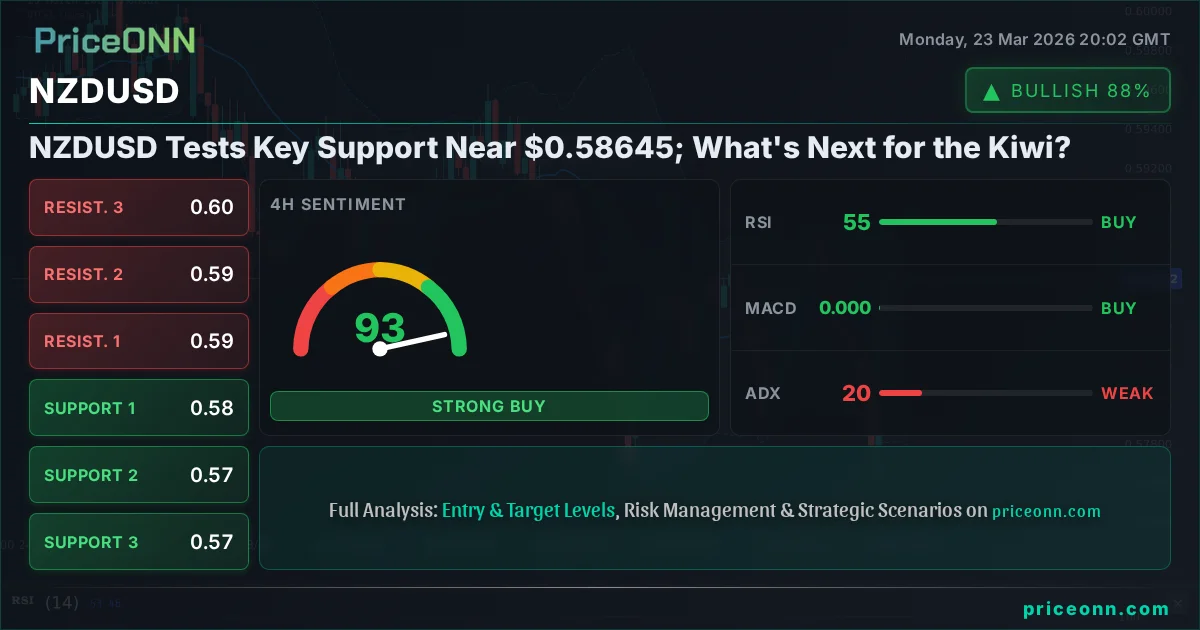Click the sentiment gauge needle

pos(413,341)
